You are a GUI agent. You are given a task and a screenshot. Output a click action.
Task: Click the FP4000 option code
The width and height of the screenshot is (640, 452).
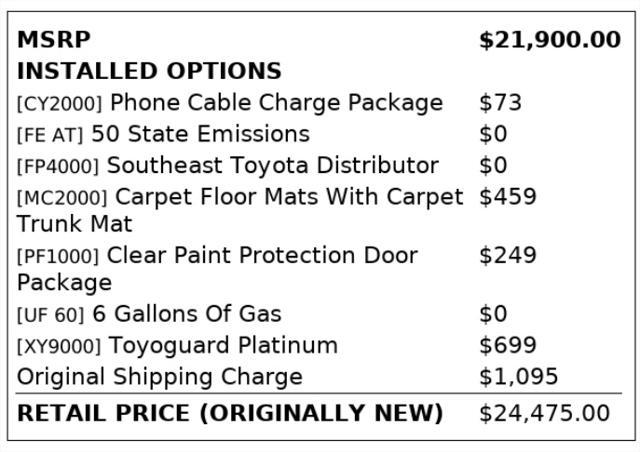[58, 167]
